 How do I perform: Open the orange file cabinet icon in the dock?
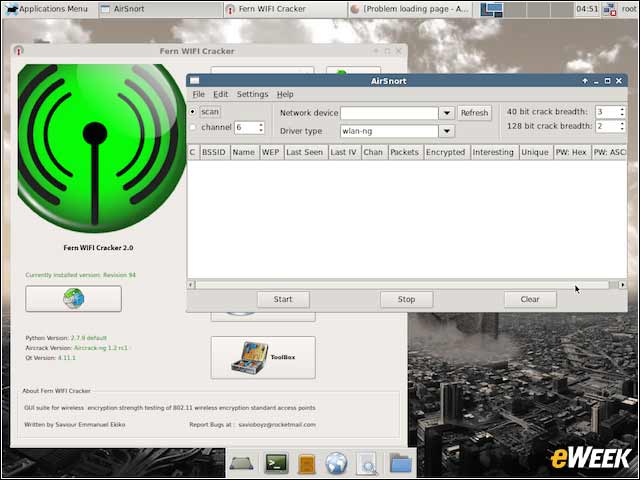point(307,464)
